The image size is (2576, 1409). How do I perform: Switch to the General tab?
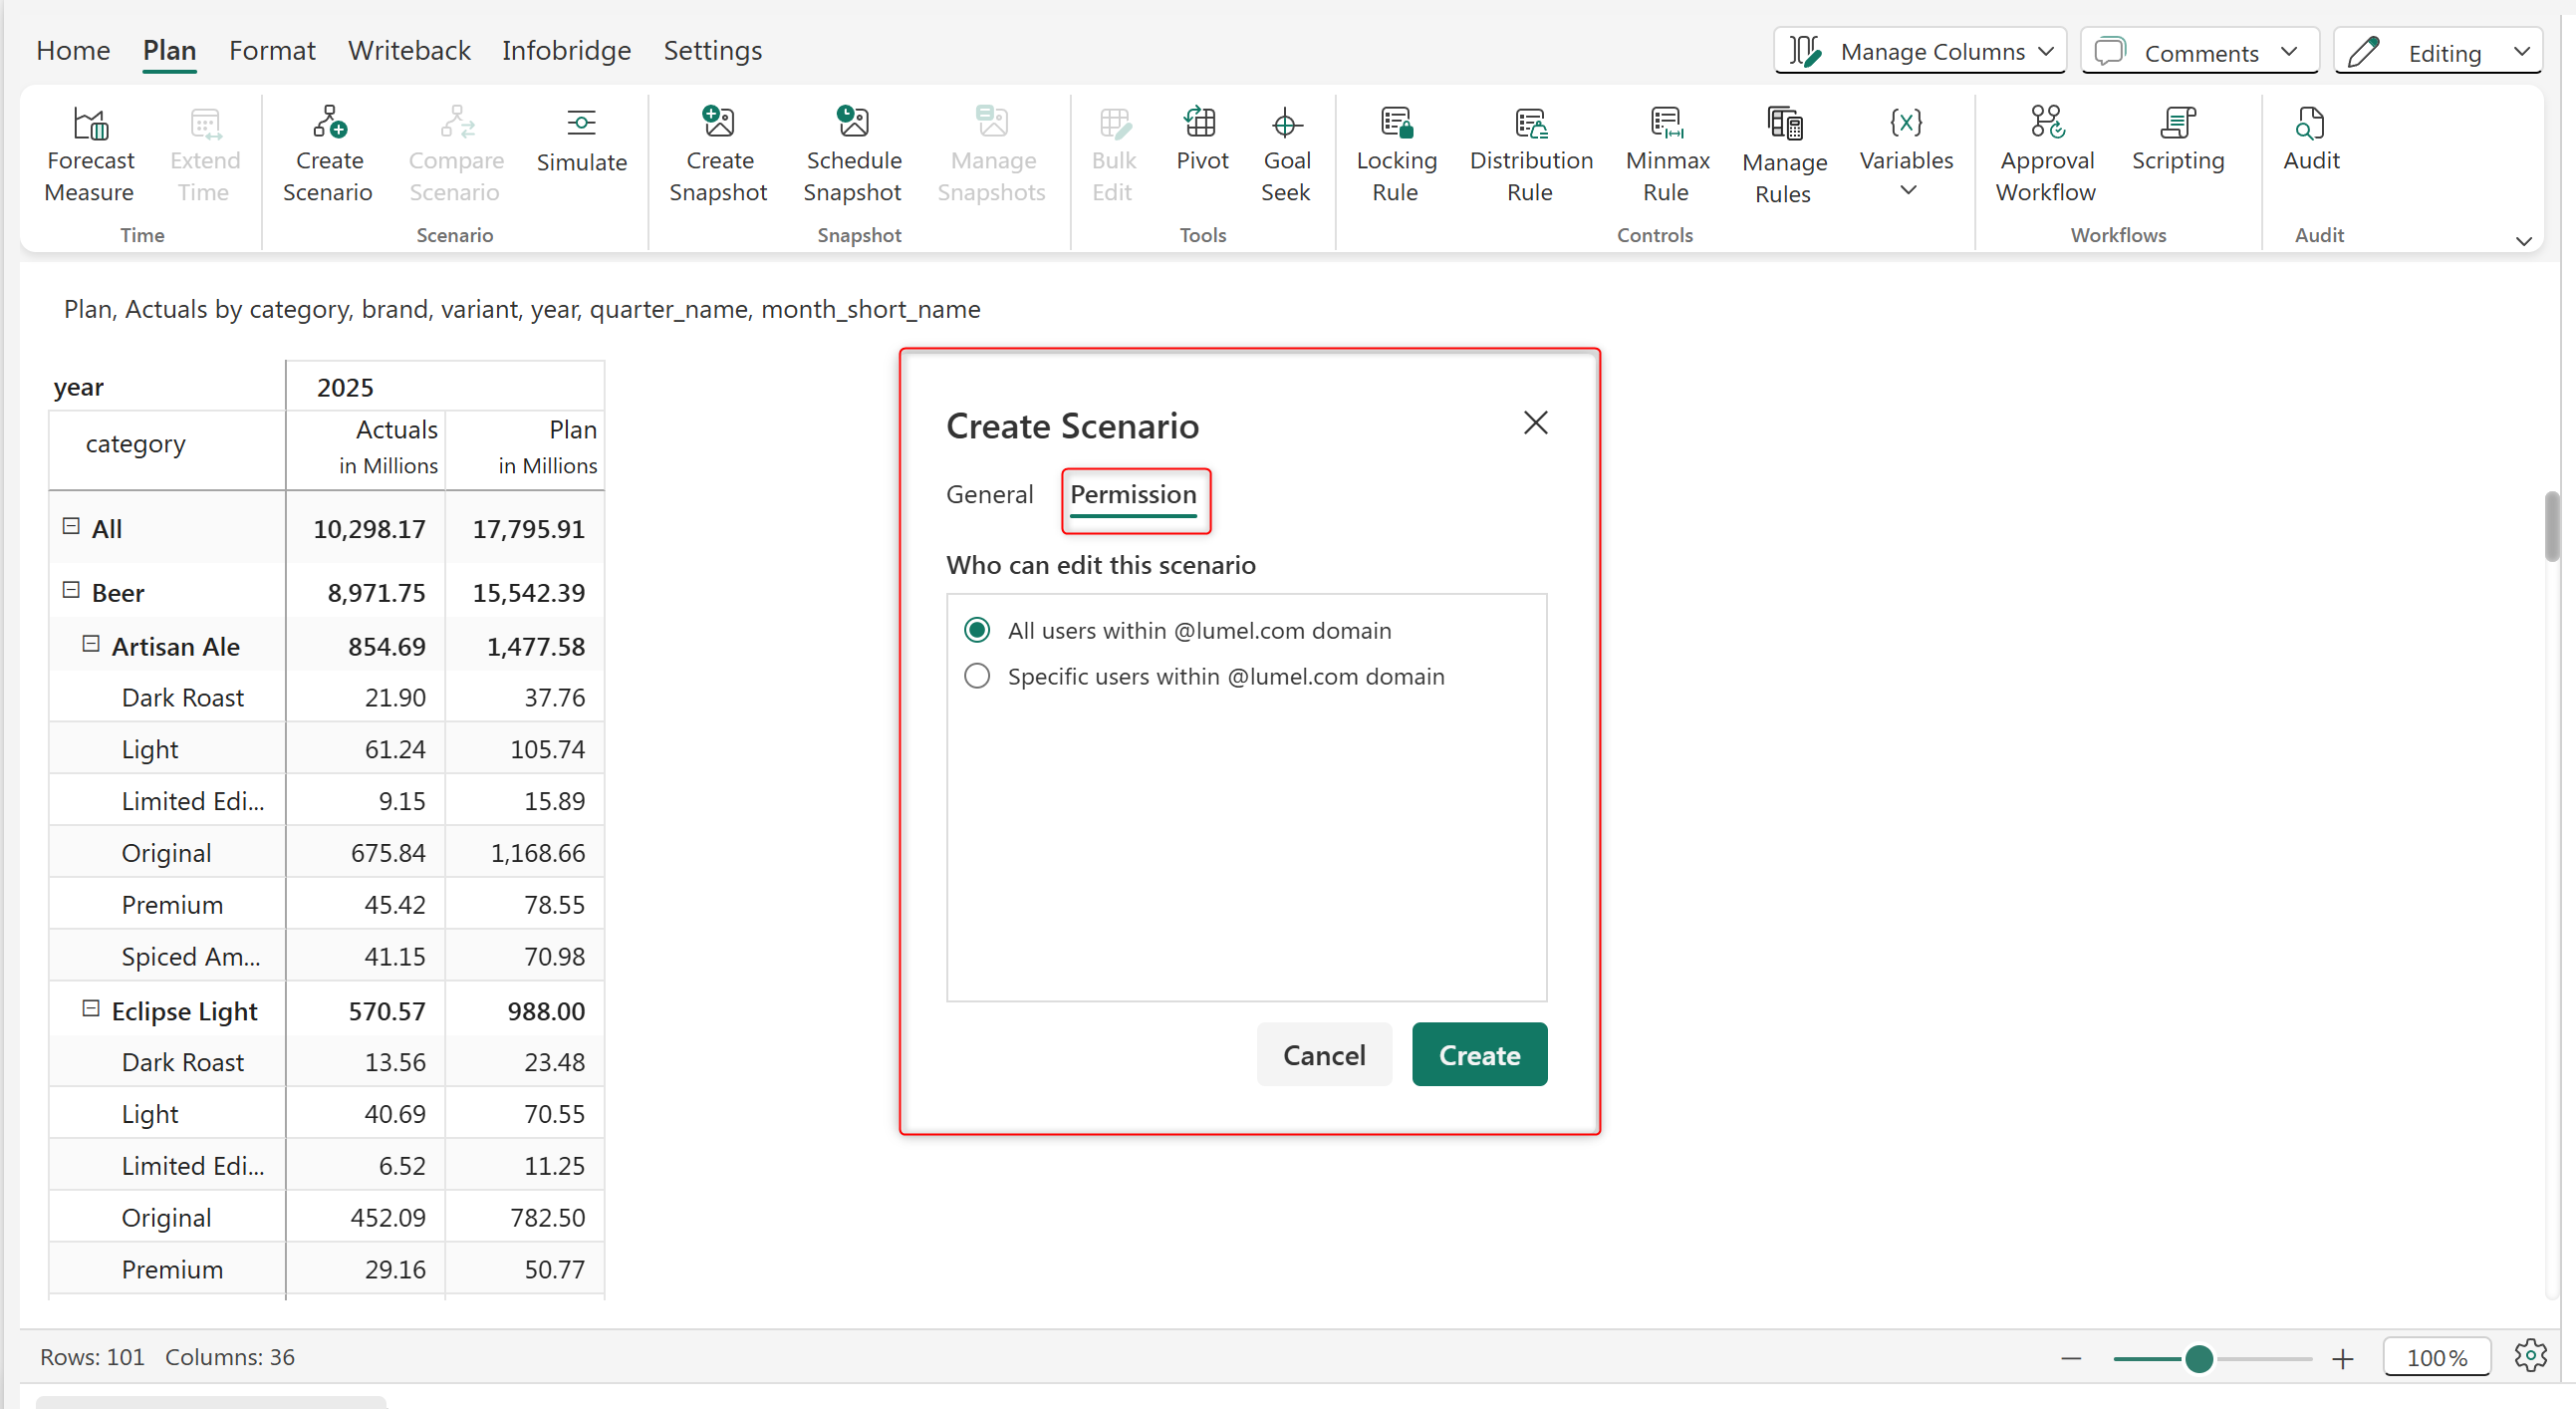click(x=989, y=494)
